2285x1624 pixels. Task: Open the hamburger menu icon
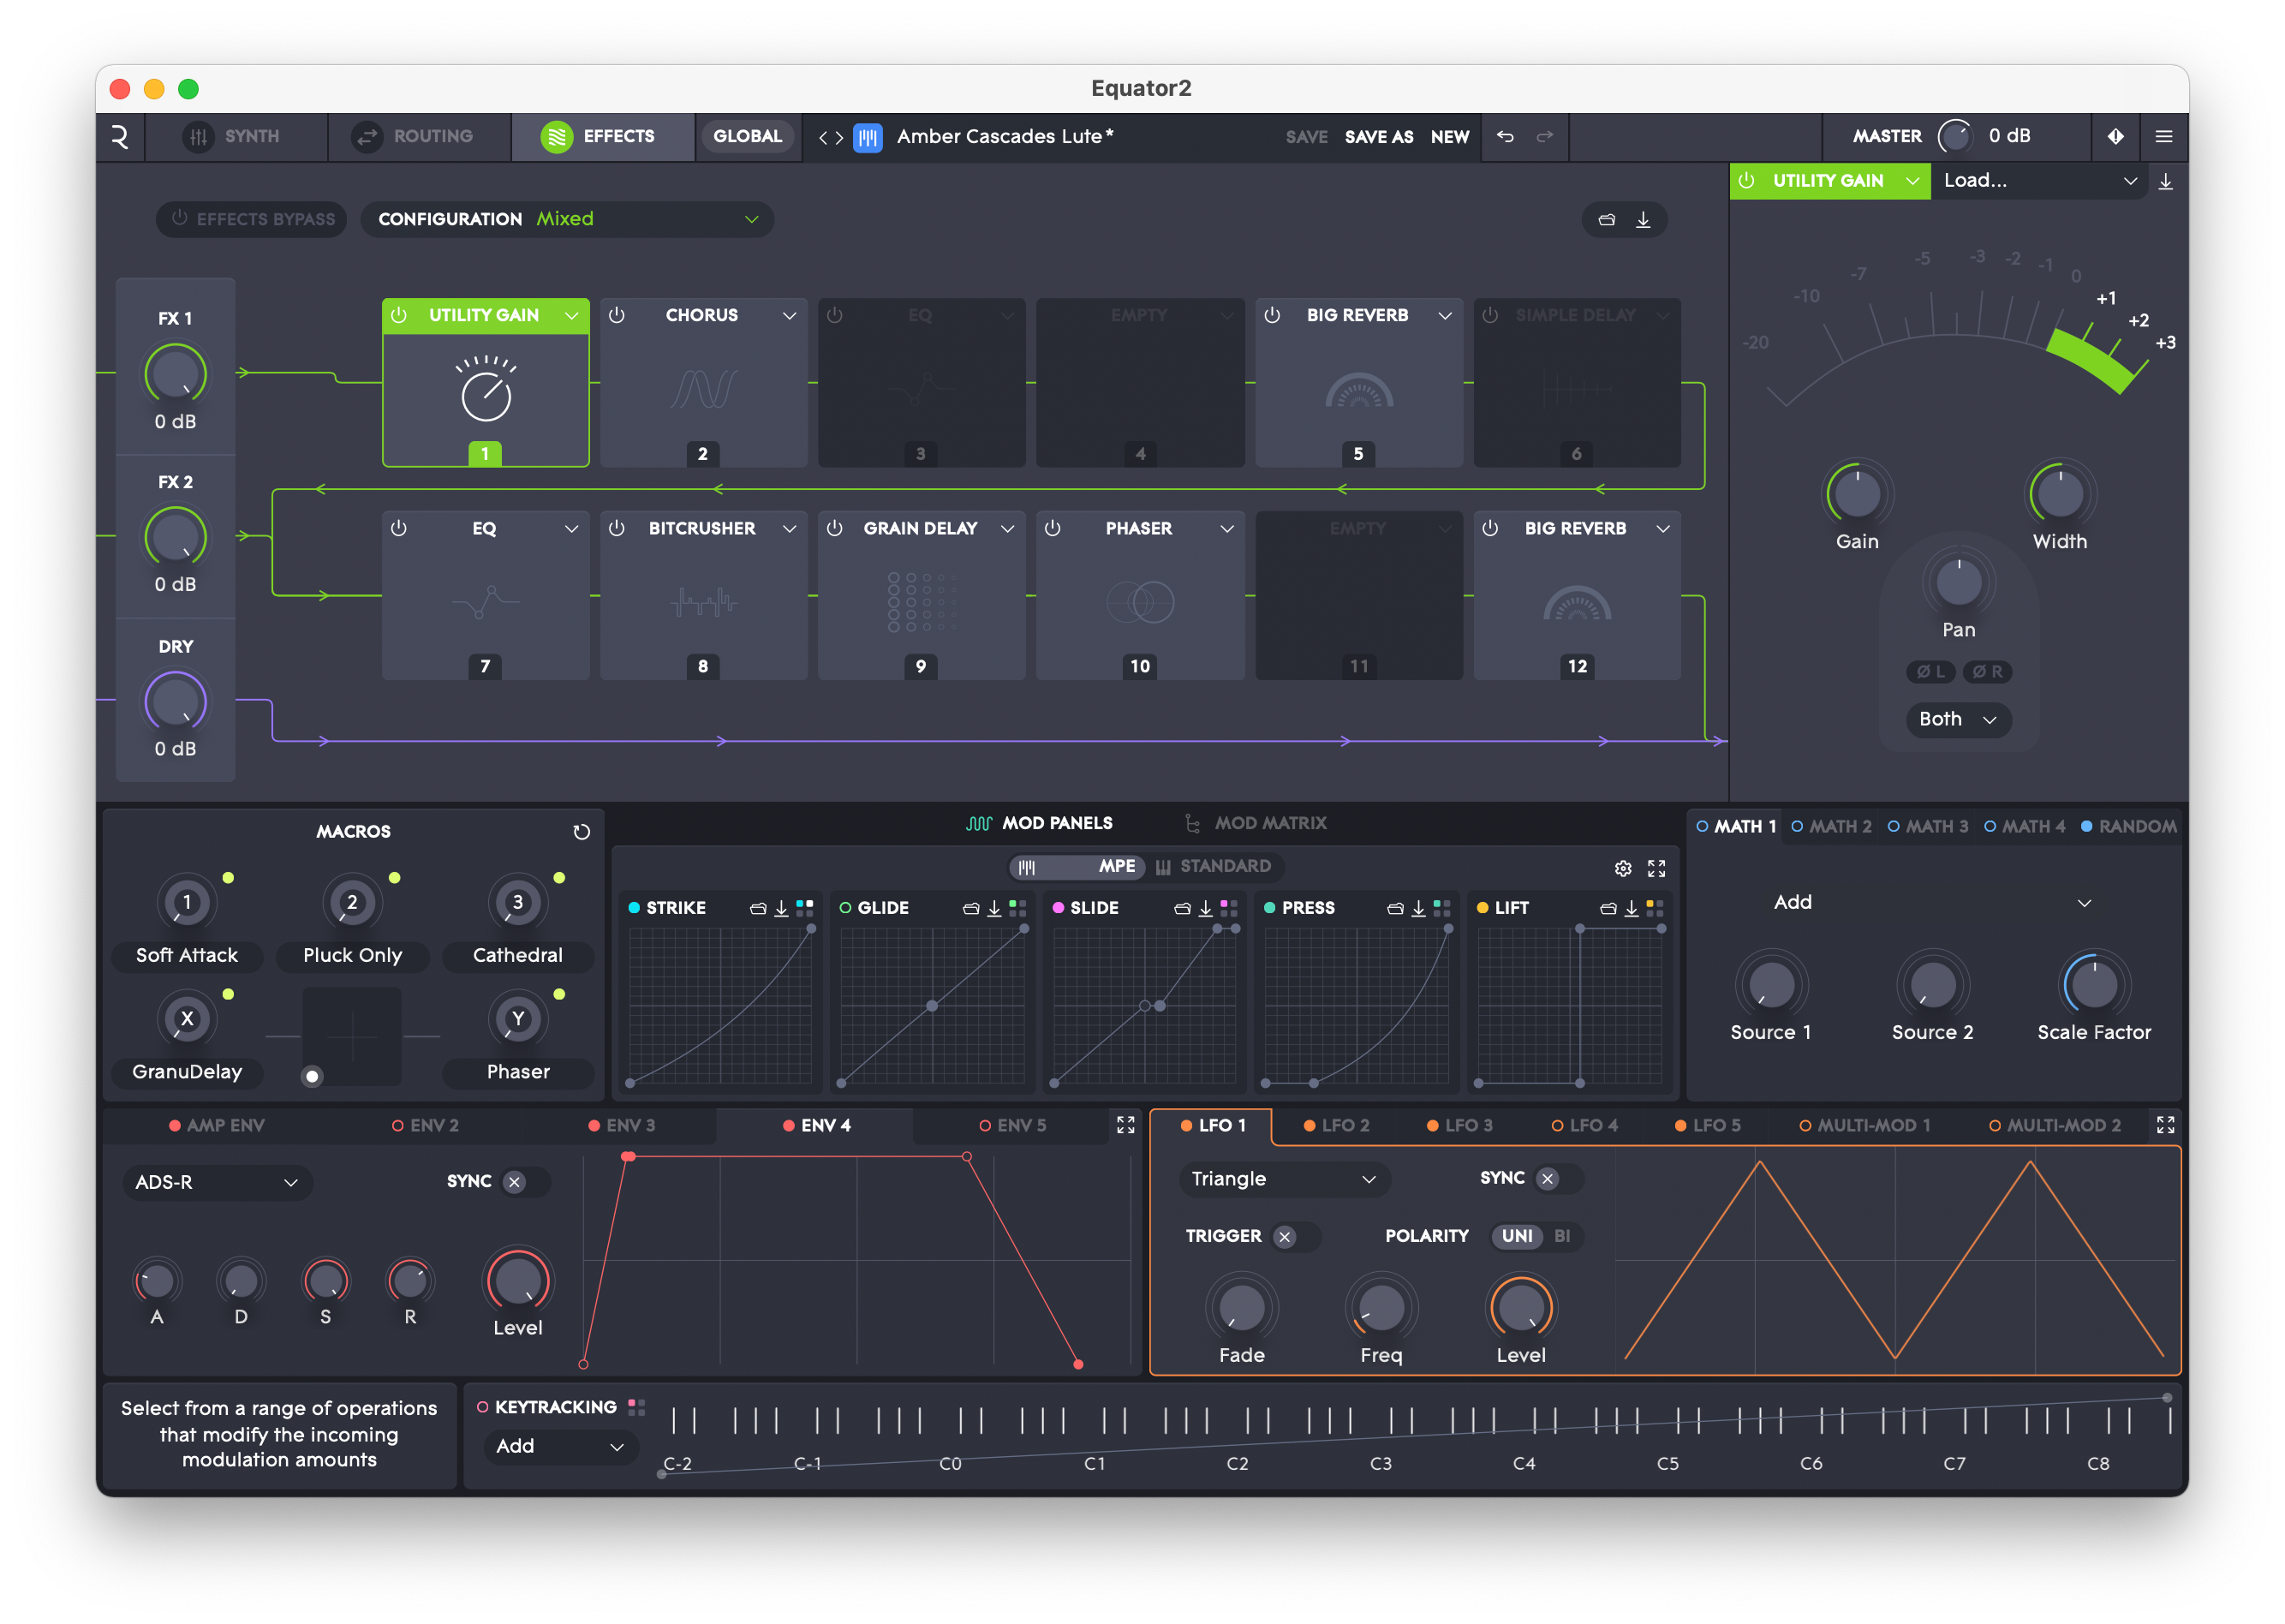click(2163, 136)
